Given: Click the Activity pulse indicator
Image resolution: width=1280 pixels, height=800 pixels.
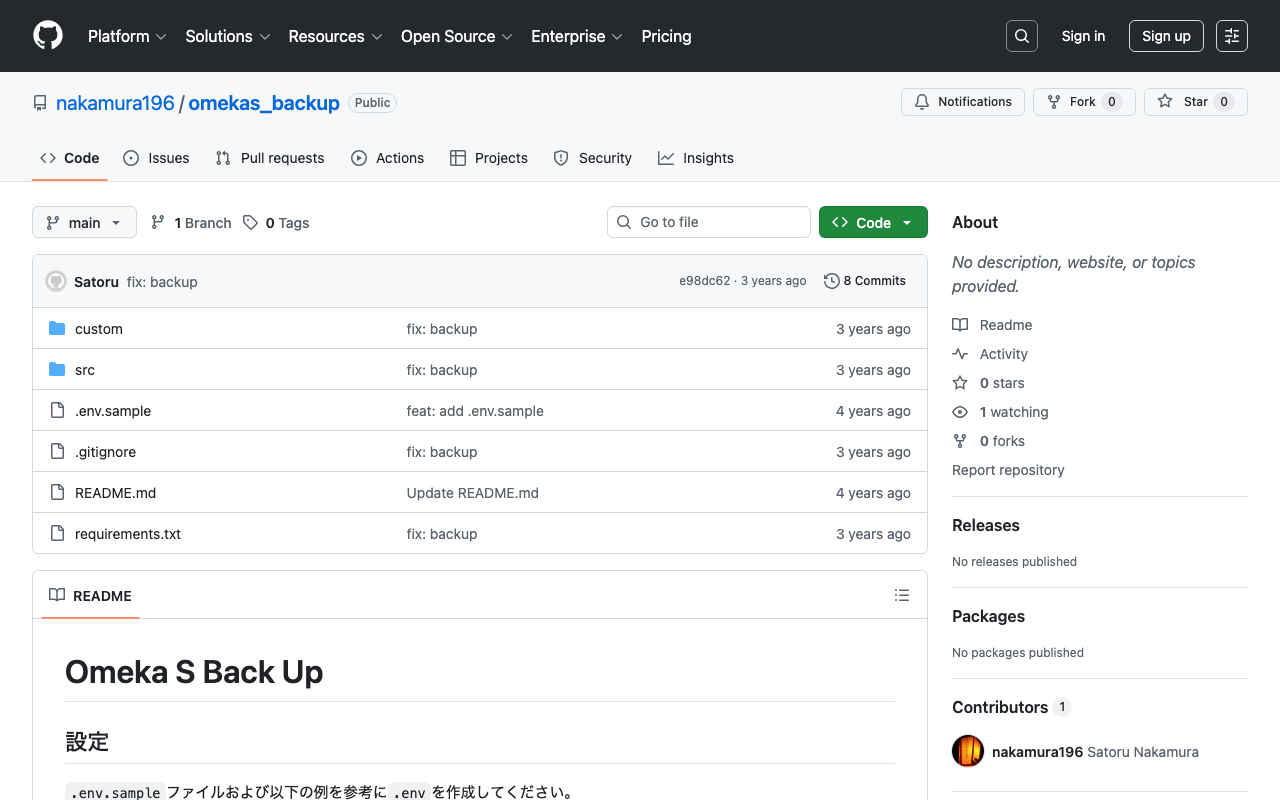Looking at the screenshot, I should pos(960,353).
